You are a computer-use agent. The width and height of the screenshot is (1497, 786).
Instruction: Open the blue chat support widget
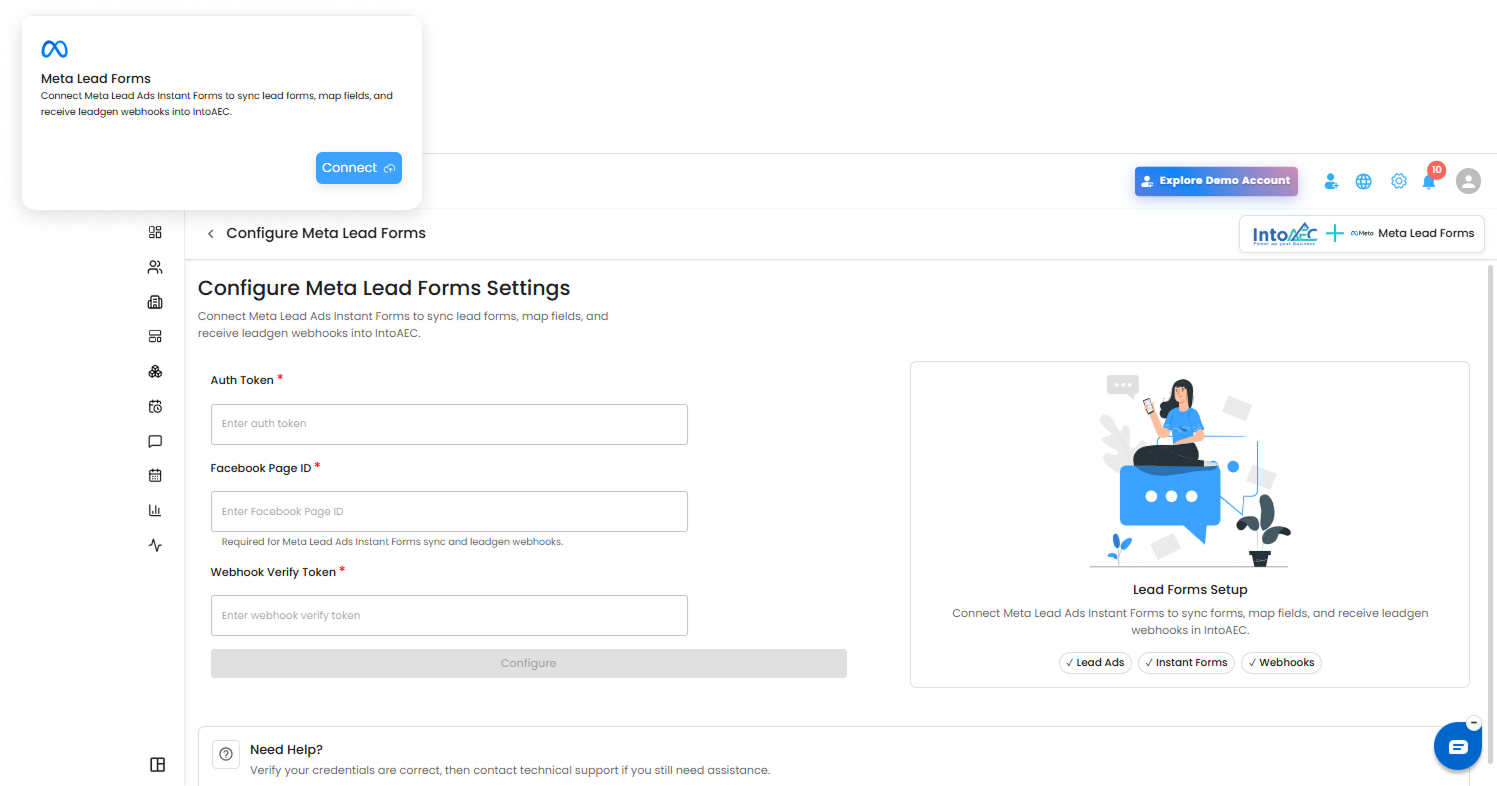[1457, 746]
